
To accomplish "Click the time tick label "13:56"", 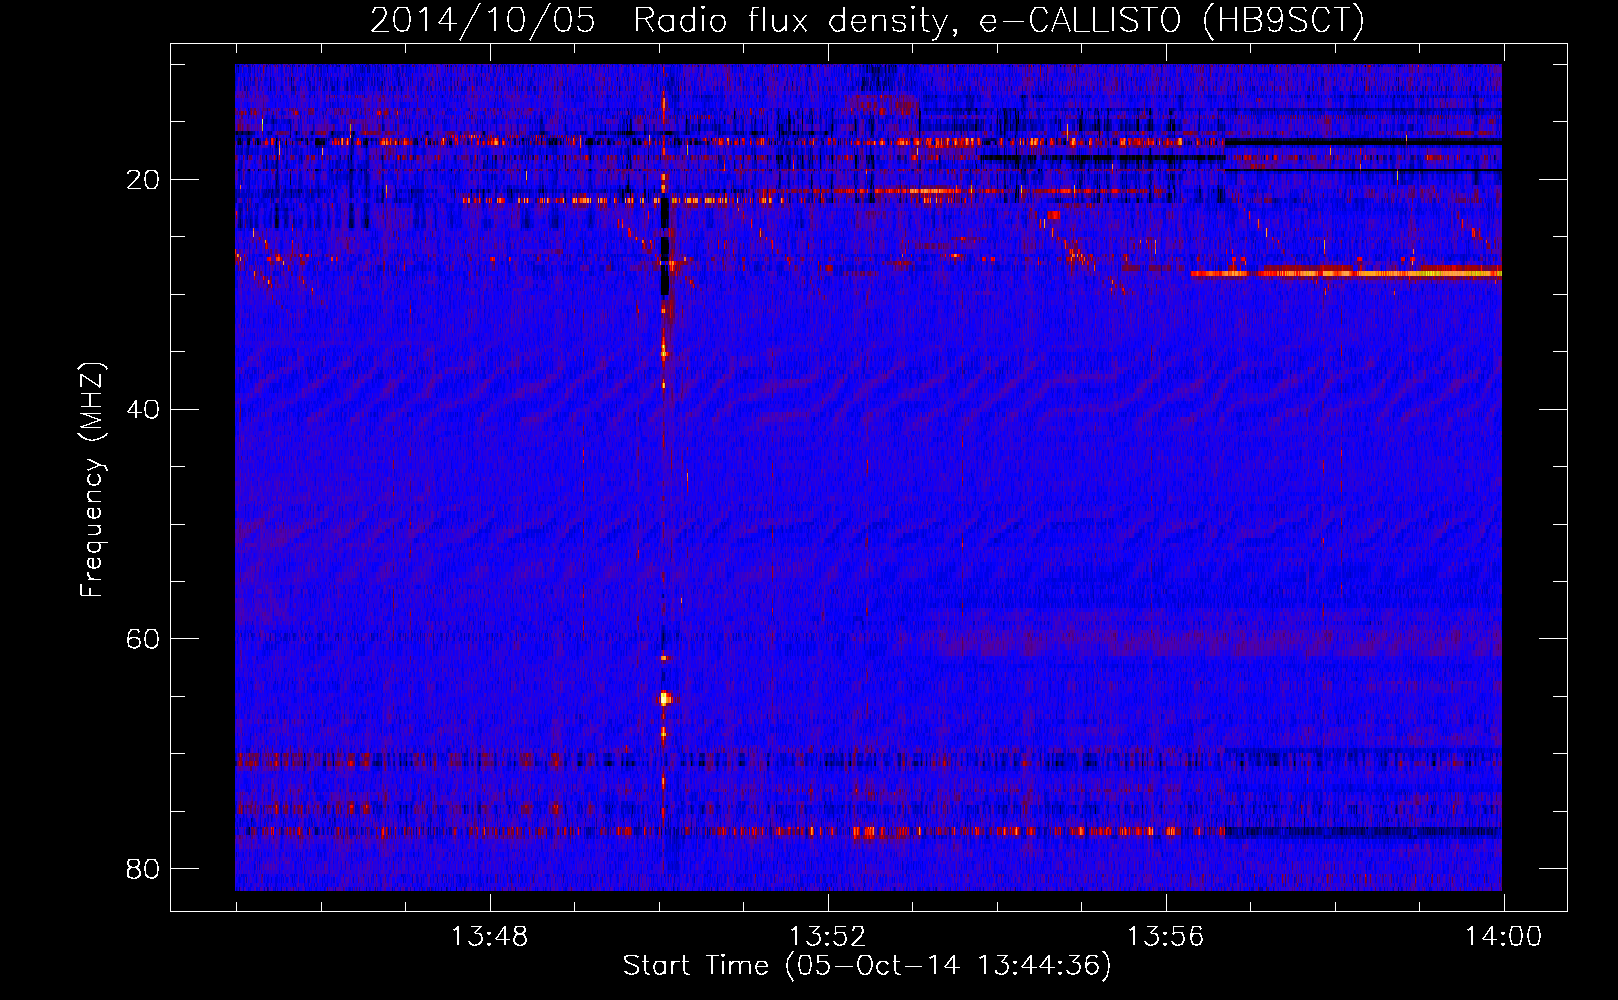I will point(1165,937).
